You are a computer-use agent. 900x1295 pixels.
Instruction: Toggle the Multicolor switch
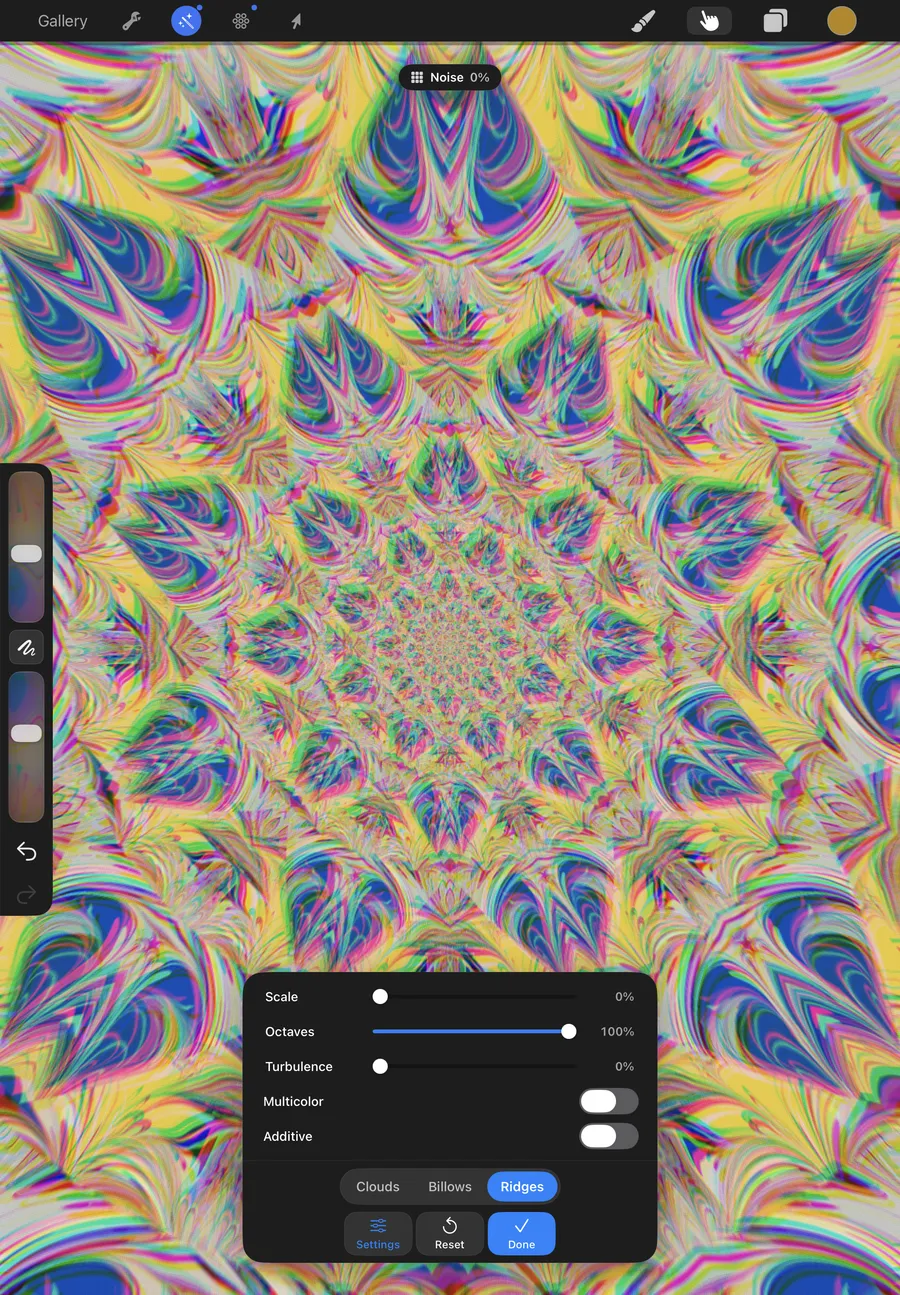(x=609, y=1101)
